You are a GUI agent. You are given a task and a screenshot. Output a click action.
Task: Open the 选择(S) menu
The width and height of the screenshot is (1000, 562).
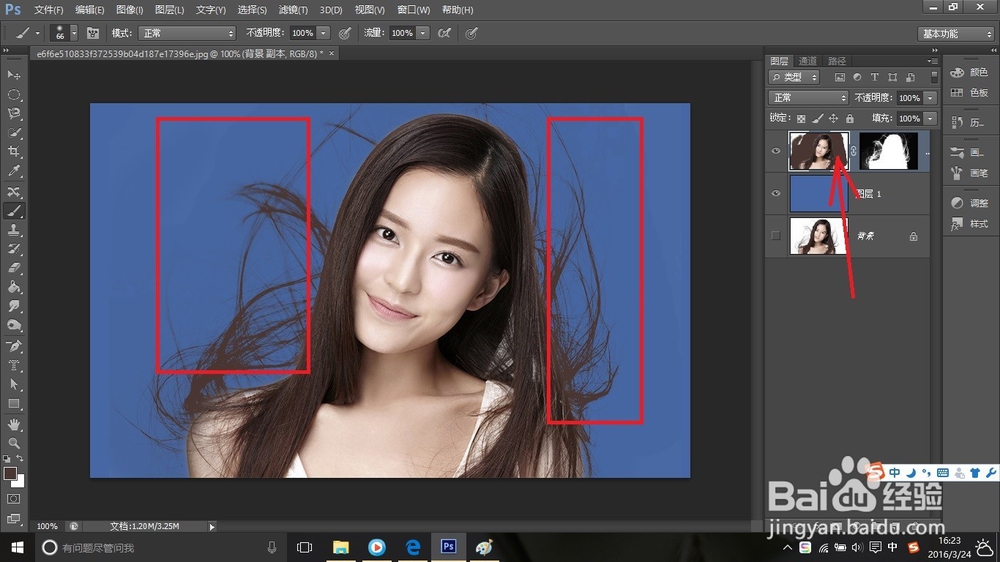[x=252, y=10]
